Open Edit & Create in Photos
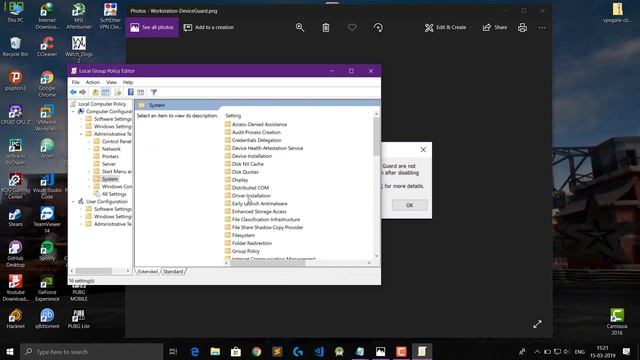 click(445, 27)
